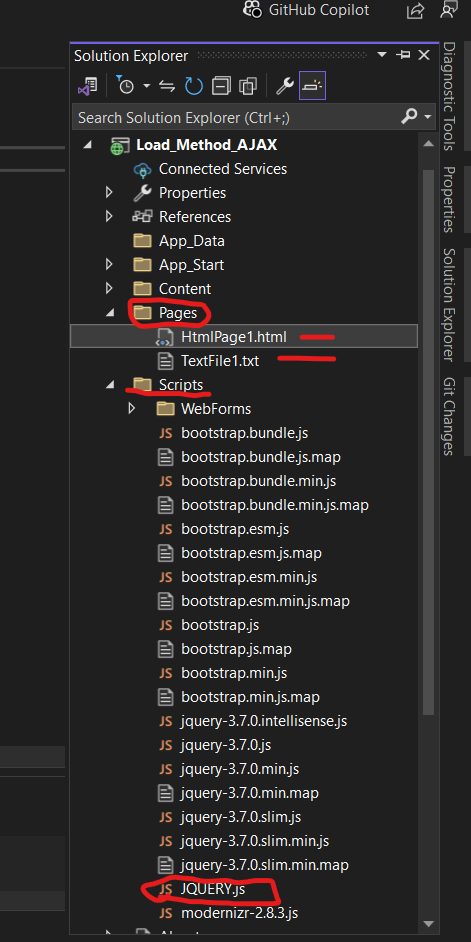471x942 pixels.
Task: Refresh the Solution Explorer
Action: point(193,86)
